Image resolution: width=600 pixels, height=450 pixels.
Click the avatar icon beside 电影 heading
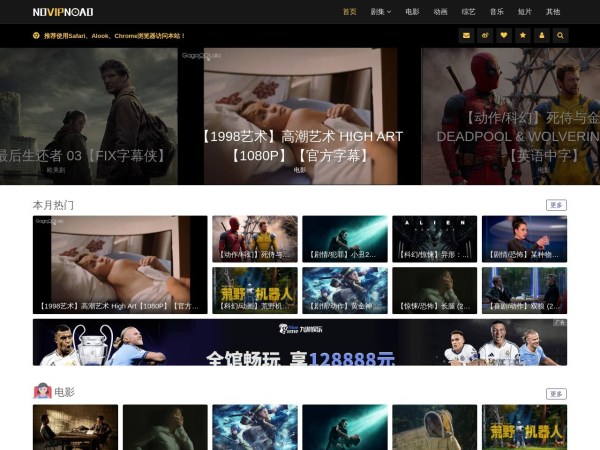(x=42, y=392)
